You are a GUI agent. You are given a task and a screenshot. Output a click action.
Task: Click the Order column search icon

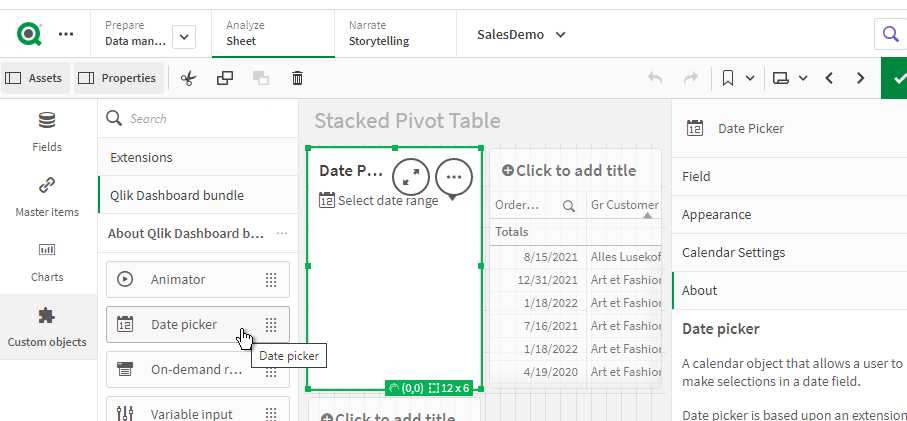click(569, 206)
